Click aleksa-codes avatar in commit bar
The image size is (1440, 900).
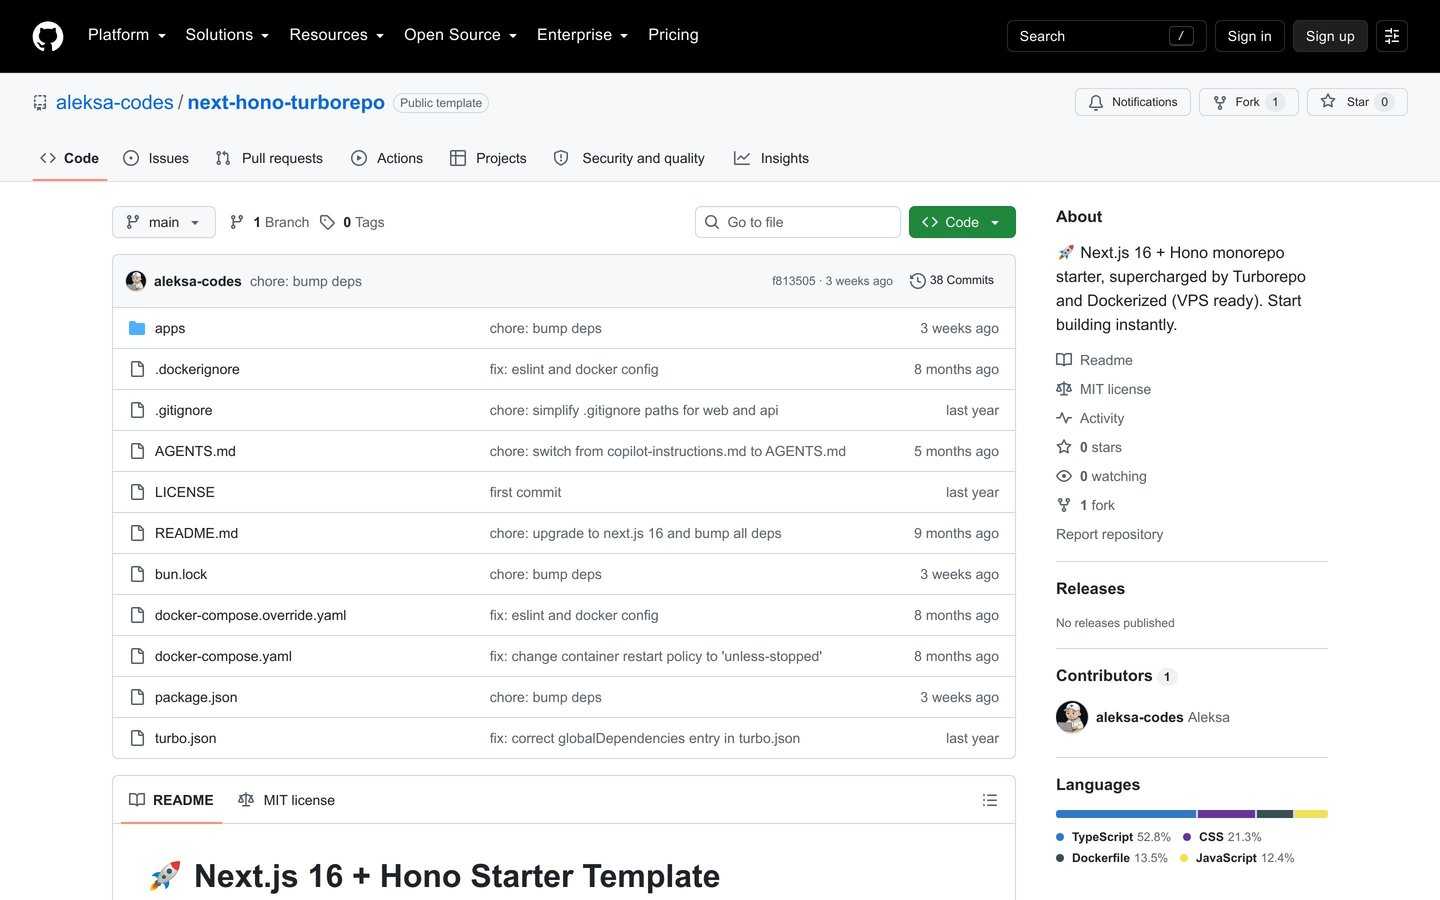pos(136,281)
